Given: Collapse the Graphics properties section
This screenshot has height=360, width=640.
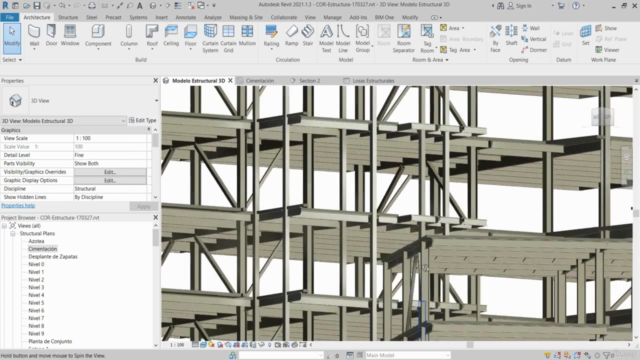Looking at the screenshot, I should [149, 129].
